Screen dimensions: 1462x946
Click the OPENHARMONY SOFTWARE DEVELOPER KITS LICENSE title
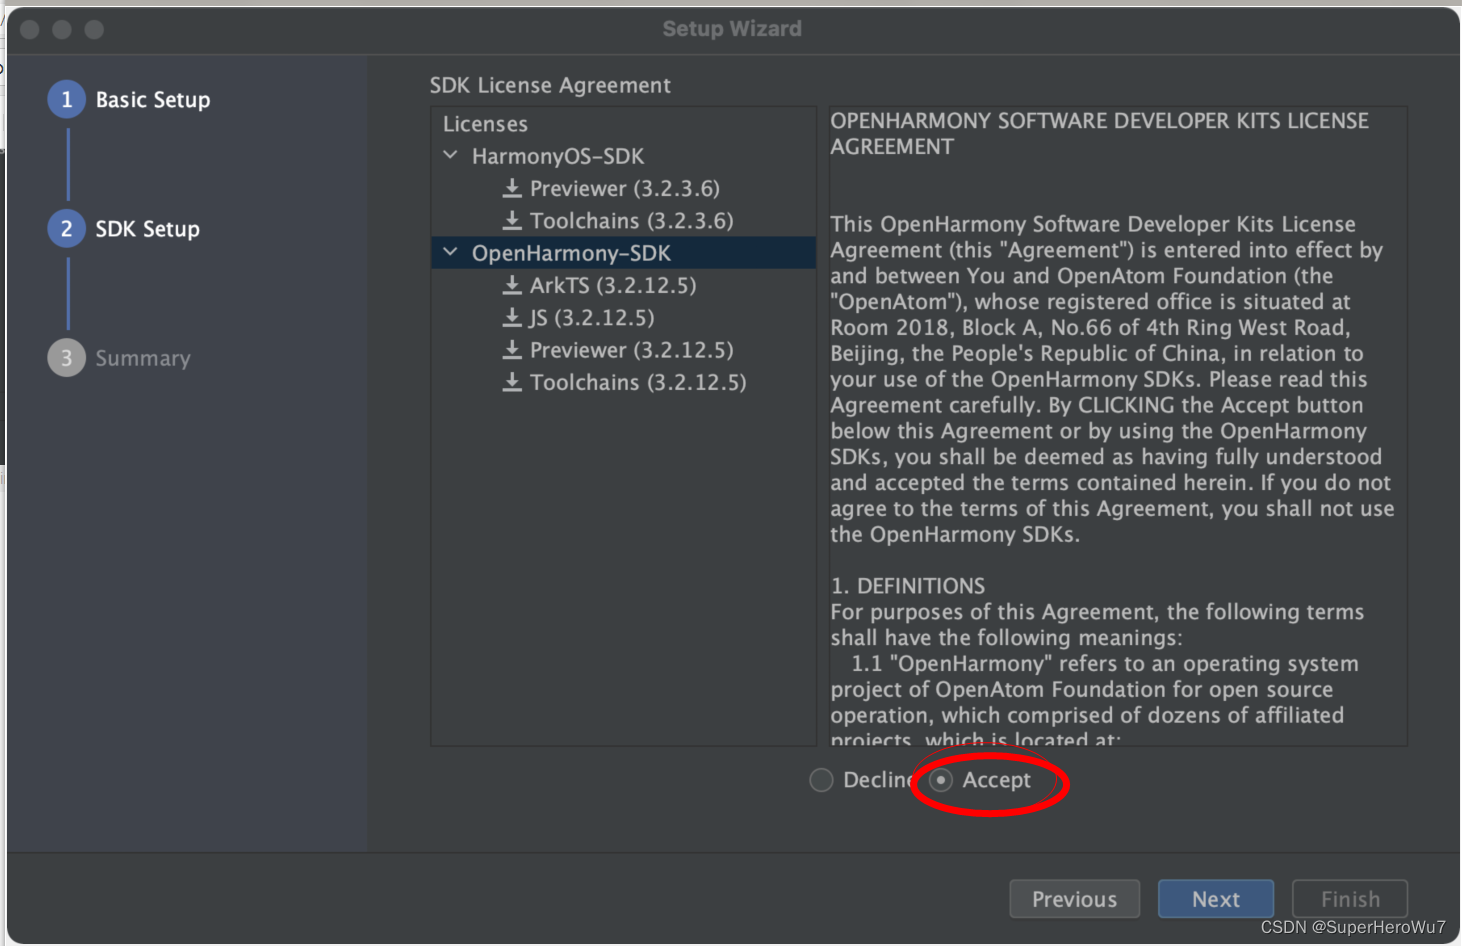tap(1099, 133)
